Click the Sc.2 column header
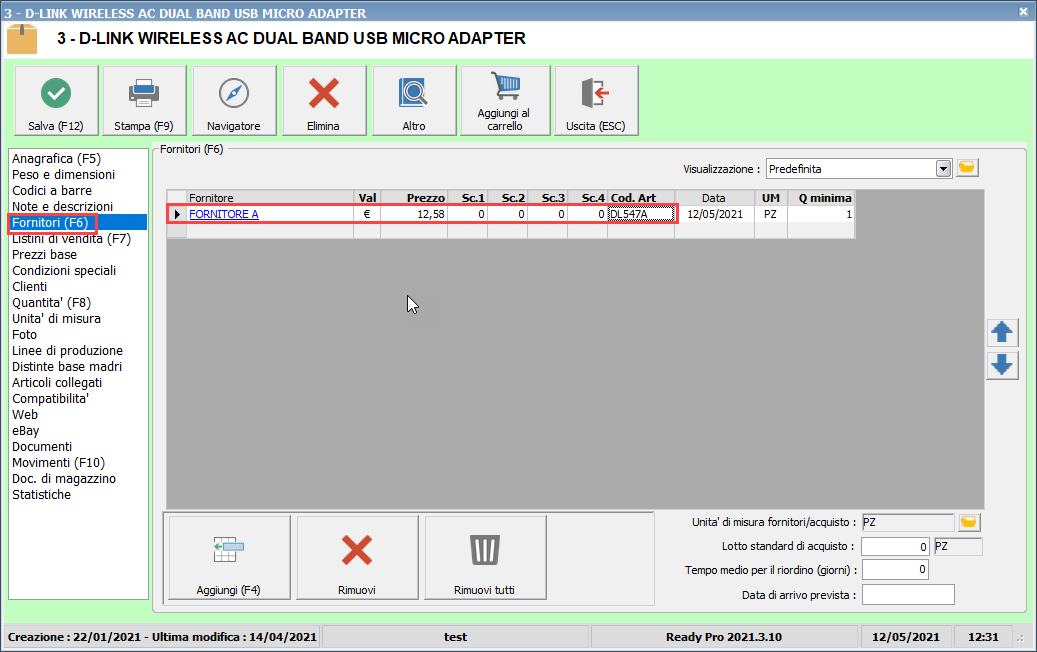Image resolution: width=1037 pixels, height=652 pixels. tap(508, 198)
